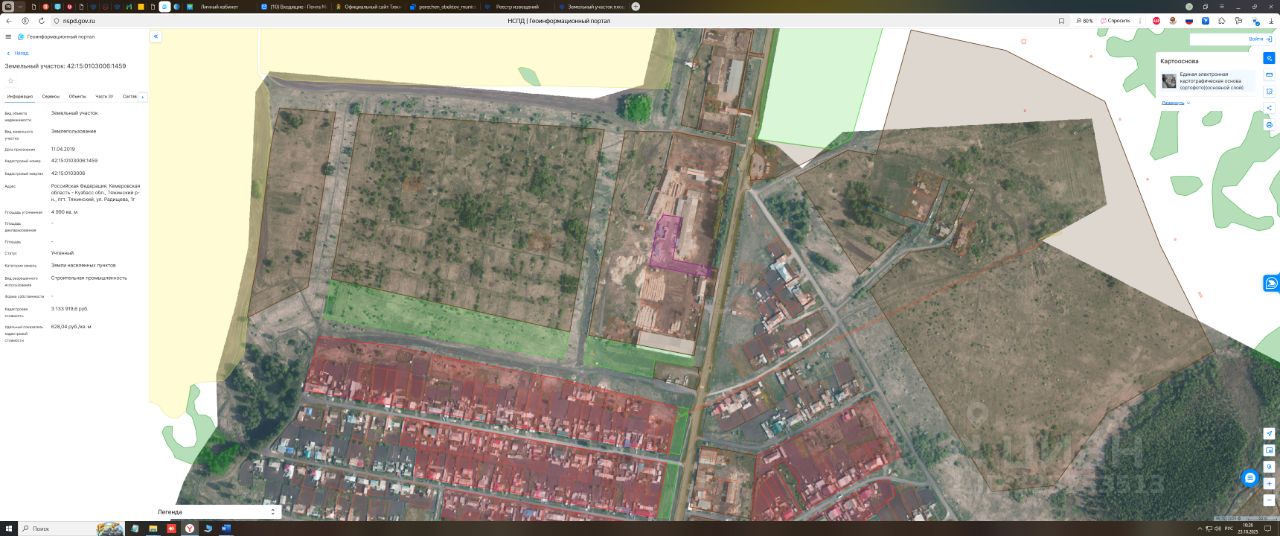Zoom out on the map

click(1269, 499)
